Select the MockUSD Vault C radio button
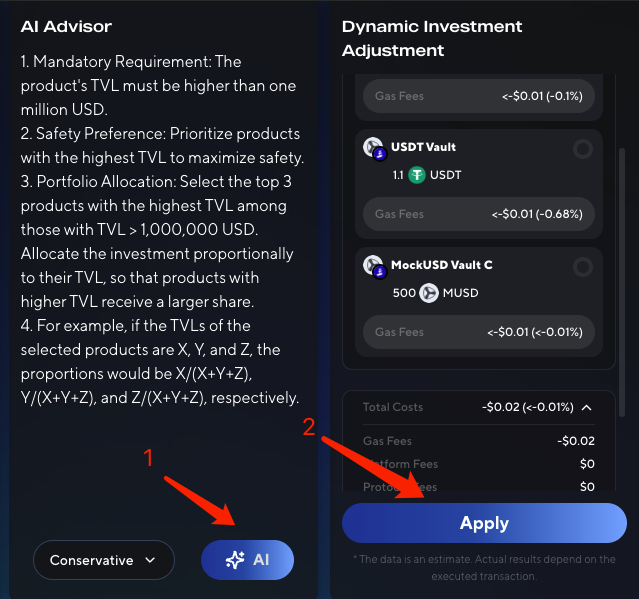Screen dimensions: 639x599 point(583,267)
